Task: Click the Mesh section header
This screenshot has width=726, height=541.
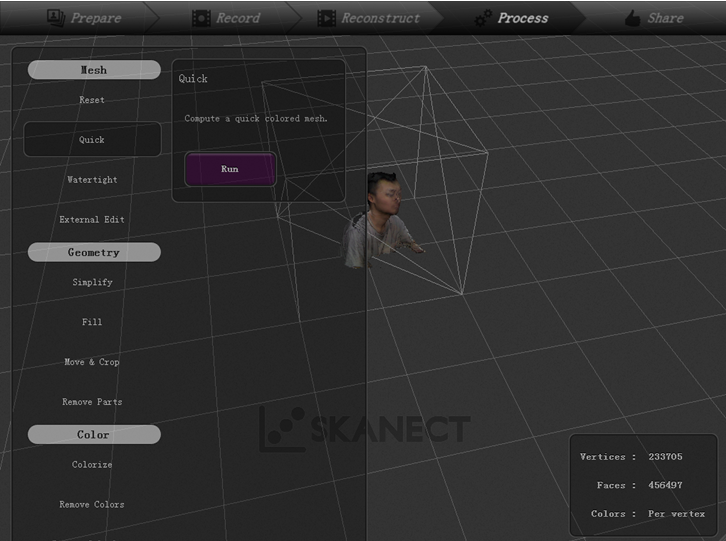Action: tap(94, 70)
